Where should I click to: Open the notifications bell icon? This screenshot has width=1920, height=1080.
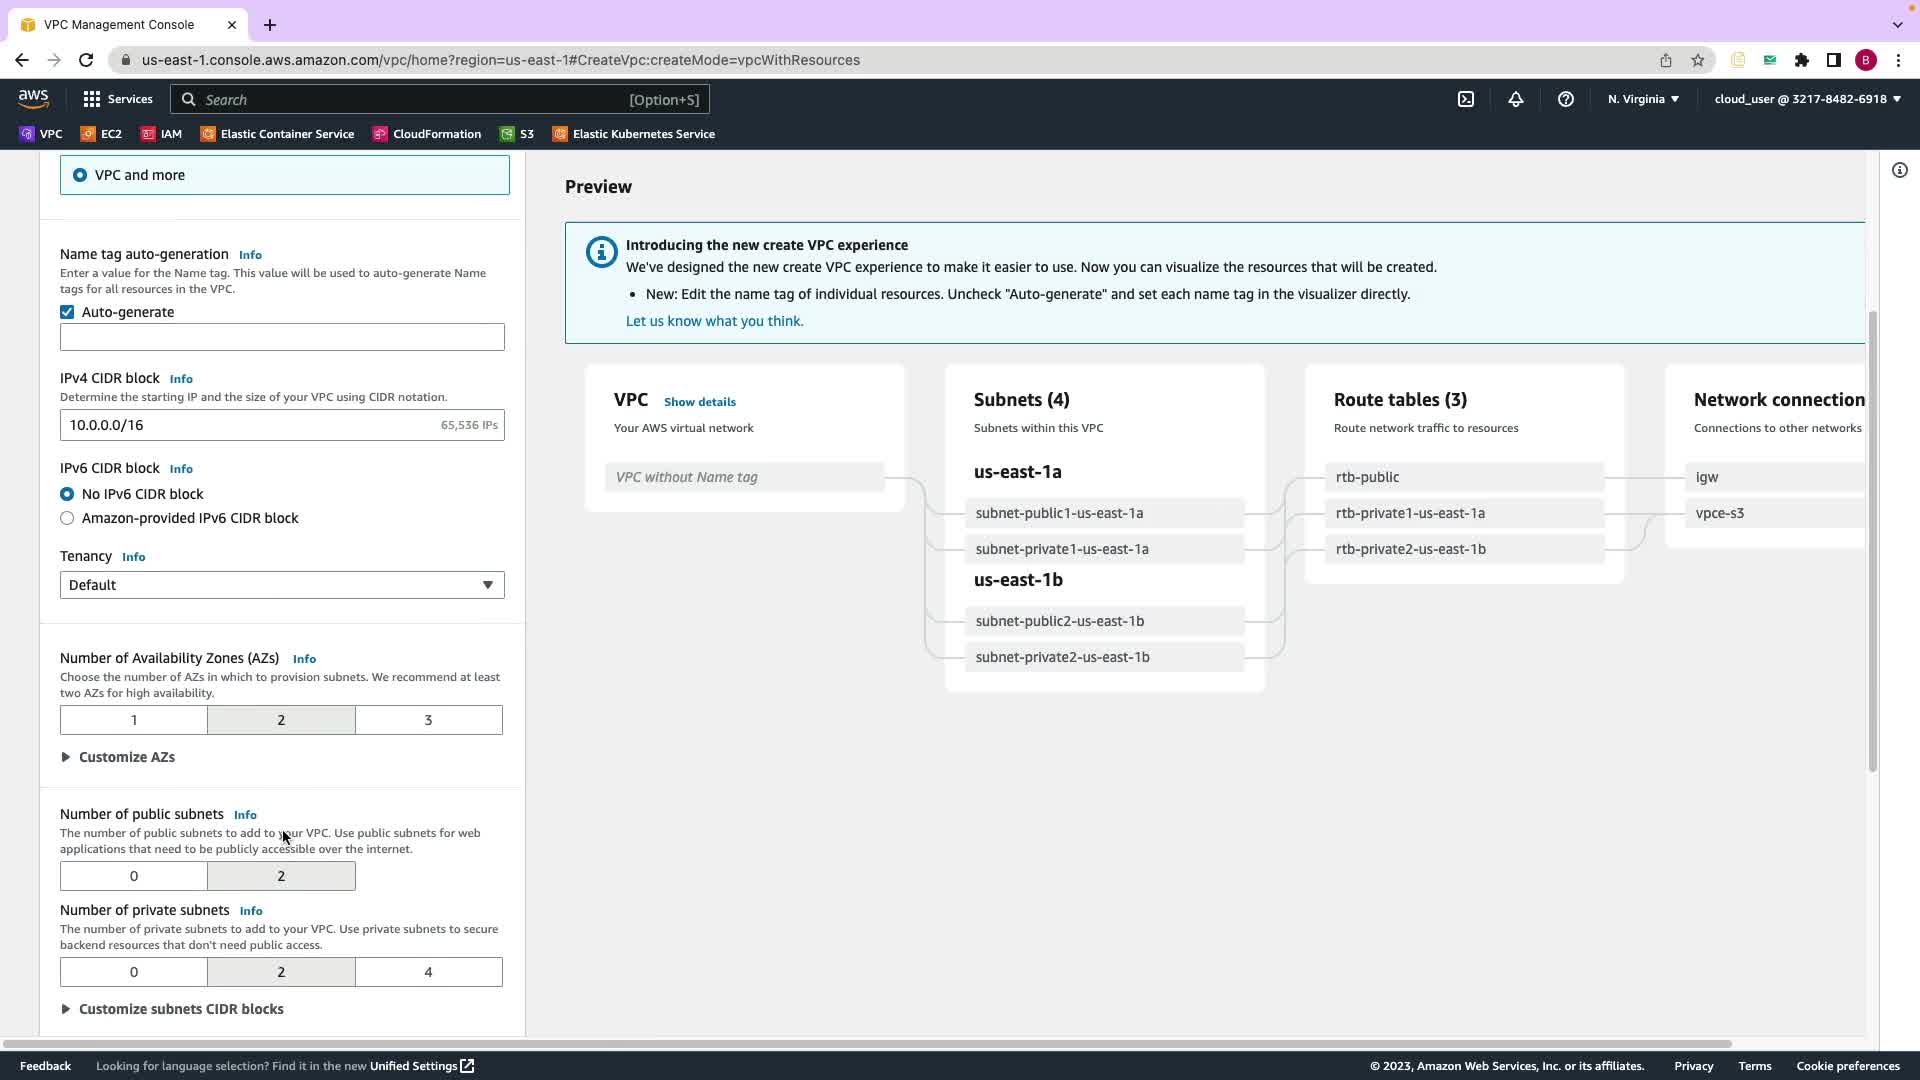(1516, 99)
